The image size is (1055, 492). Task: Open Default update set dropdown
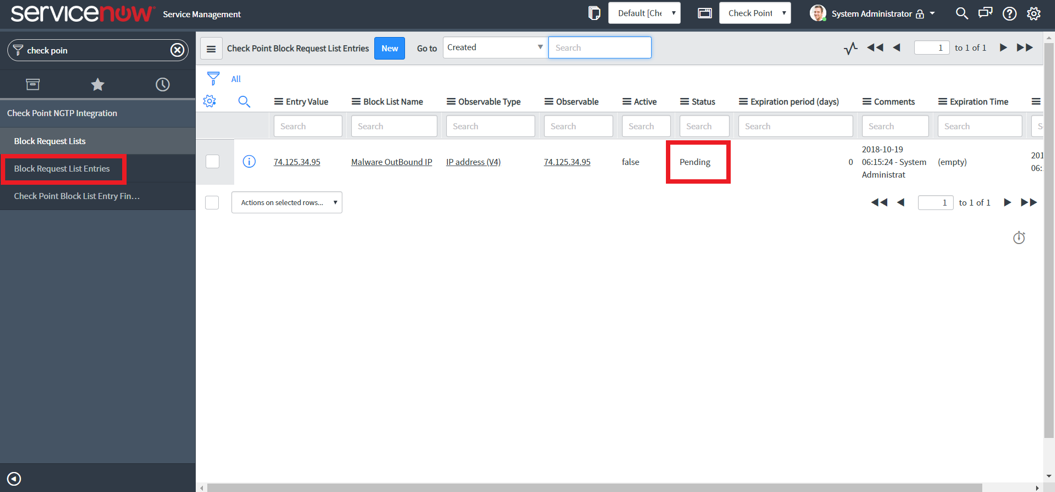pos(645,13)
